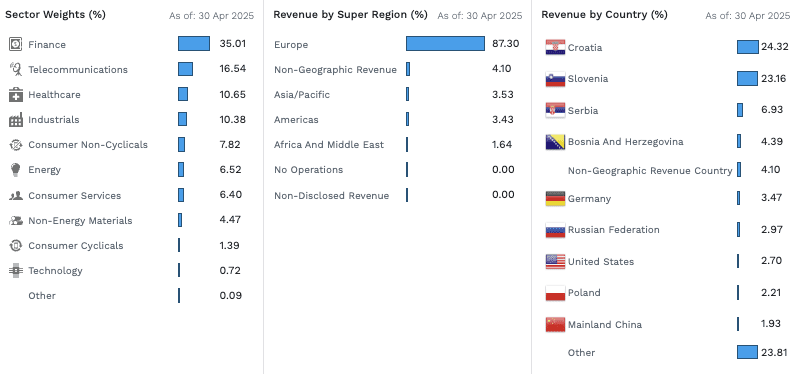Click the Non-Geographic Revenue Country label
Viewport: 796px width, 374px height.
pyautogui.click(x=650, y=171)
